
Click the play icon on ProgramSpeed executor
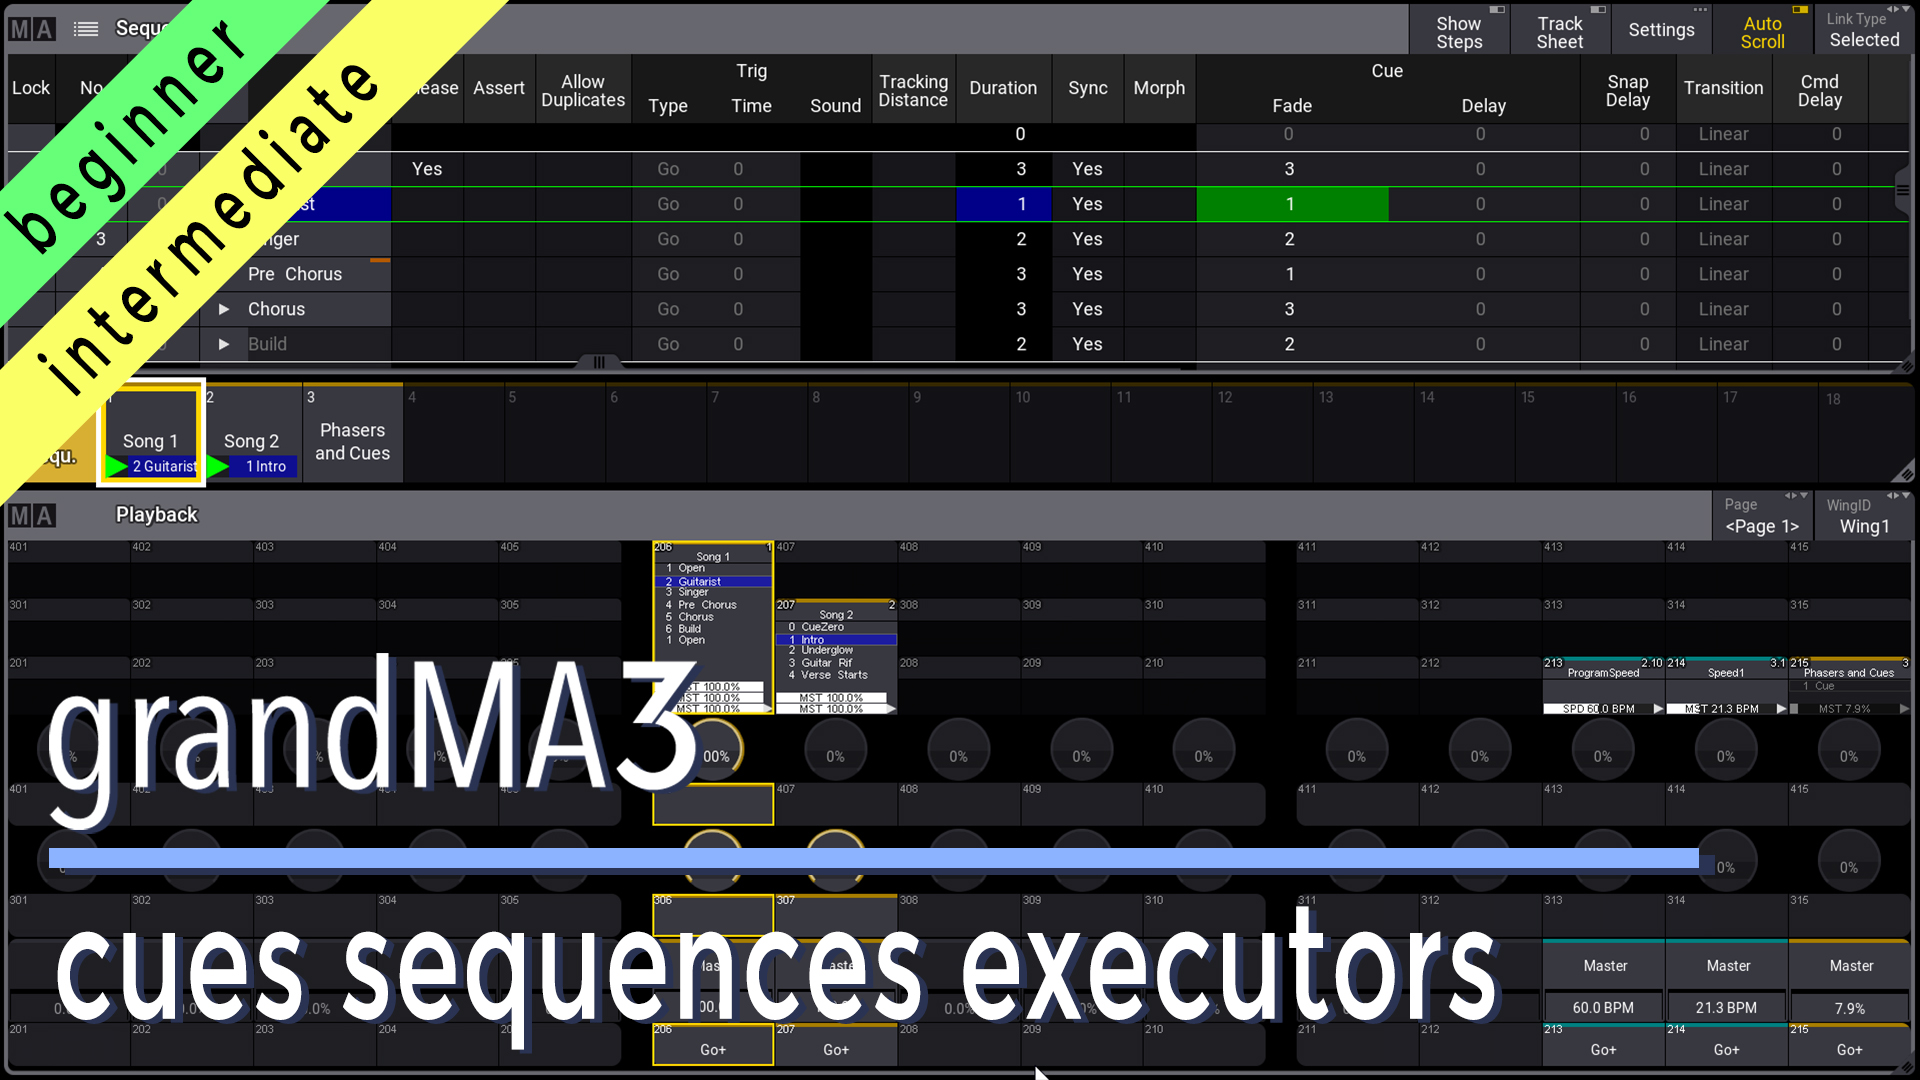[1658, 708]
